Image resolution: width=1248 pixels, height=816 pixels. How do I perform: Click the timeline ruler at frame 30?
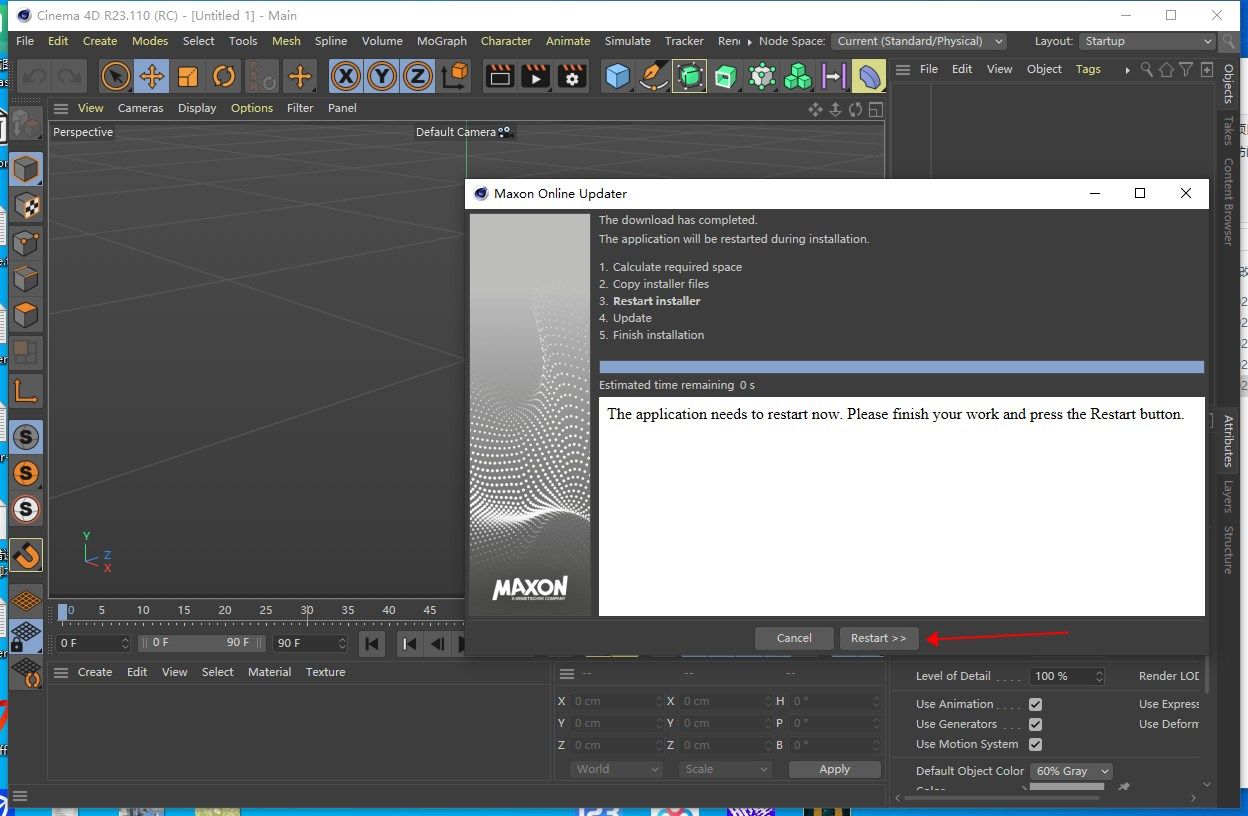coord(307,610)
